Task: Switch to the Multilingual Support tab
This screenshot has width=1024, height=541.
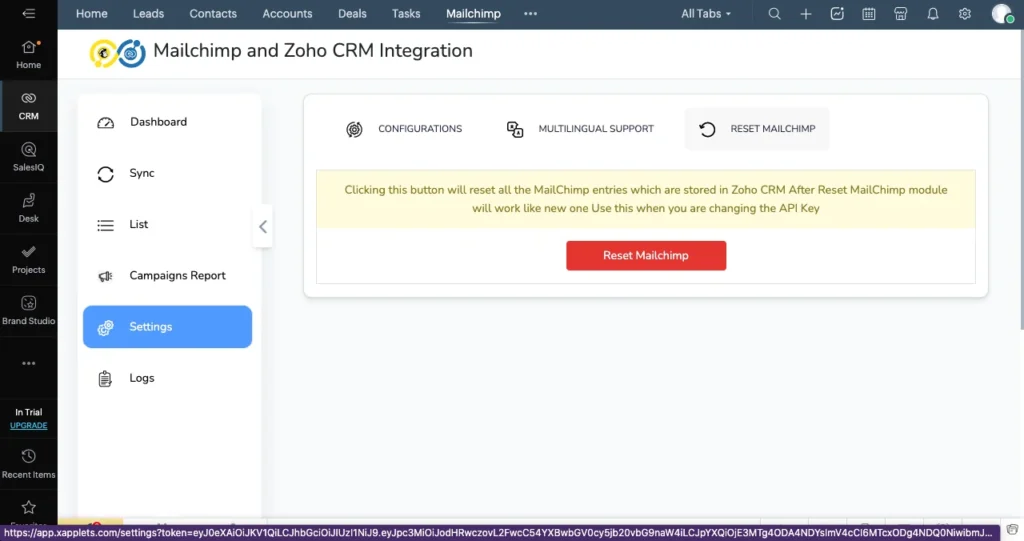Action: 580,129
